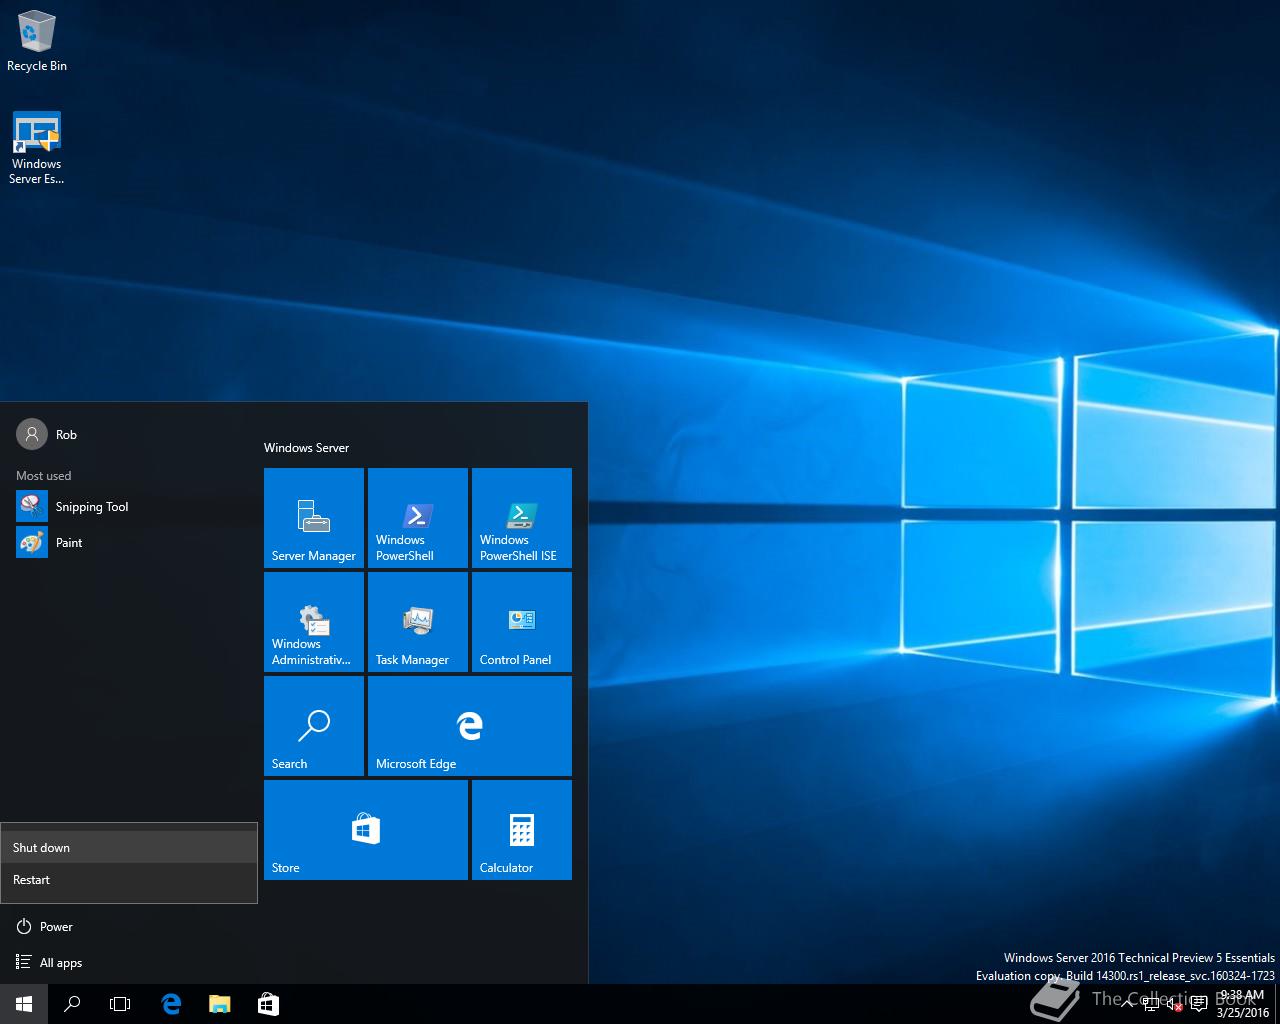1280x1024 pixels.
Task: Open the Windows Administrative Tools tile
Action: 314,622
